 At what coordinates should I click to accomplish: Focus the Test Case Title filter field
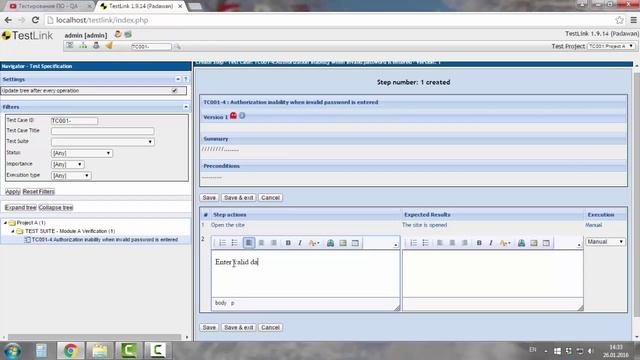pos(102,131)
